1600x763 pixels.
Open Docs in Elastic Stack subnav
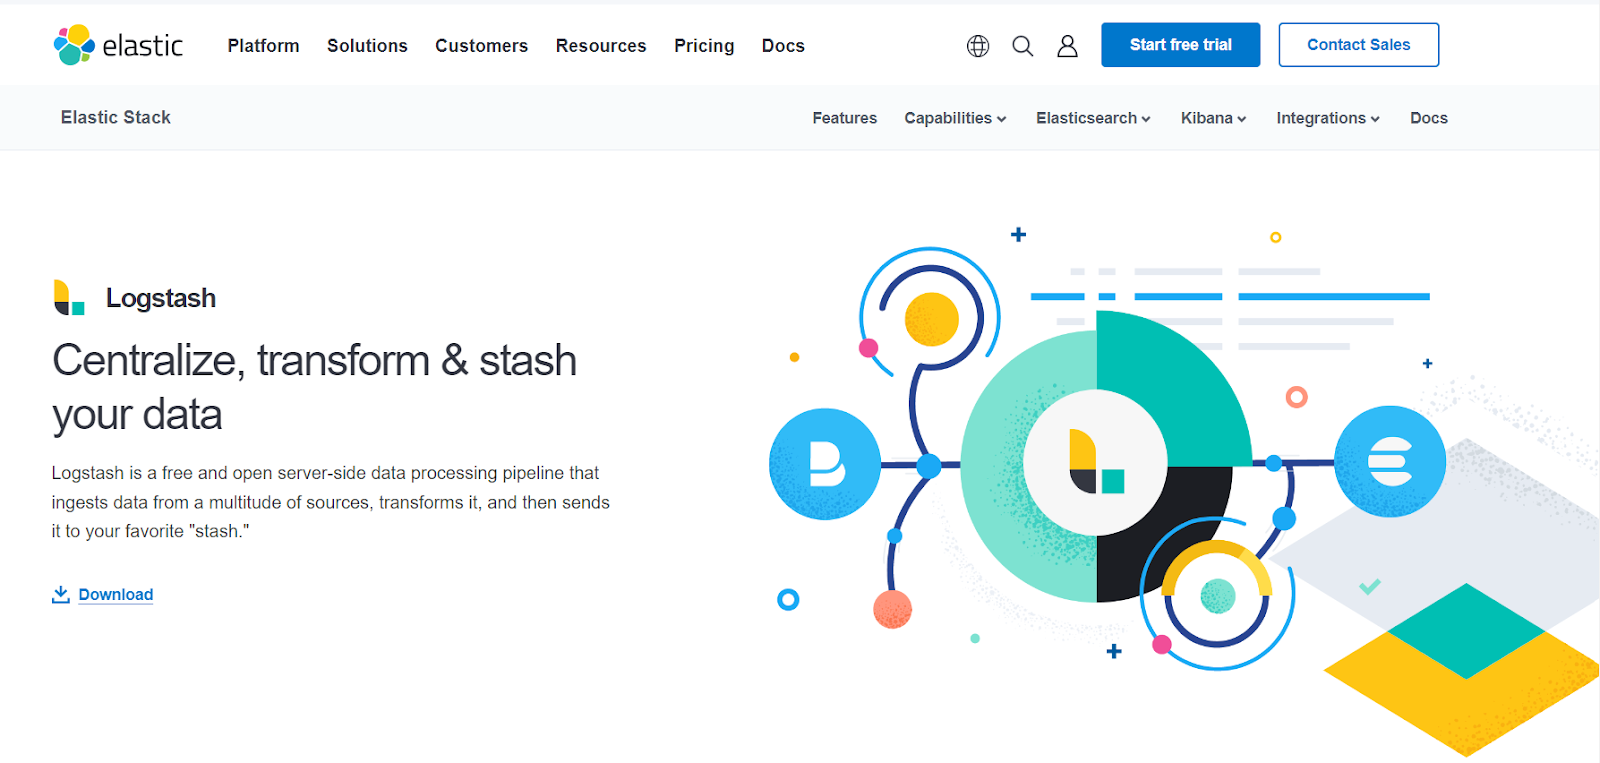[x=1429, y=118]
